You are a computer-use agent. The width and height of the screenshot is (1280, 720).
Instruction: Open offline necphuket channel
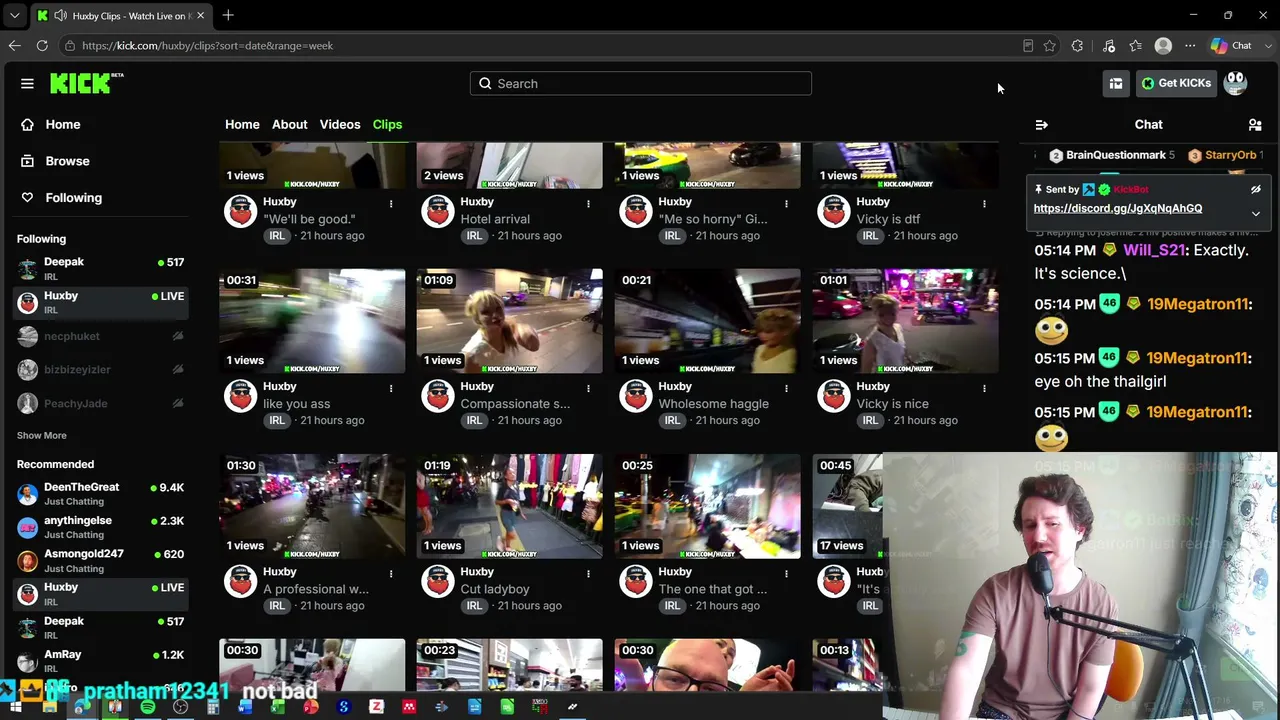[x=100, y=336]
